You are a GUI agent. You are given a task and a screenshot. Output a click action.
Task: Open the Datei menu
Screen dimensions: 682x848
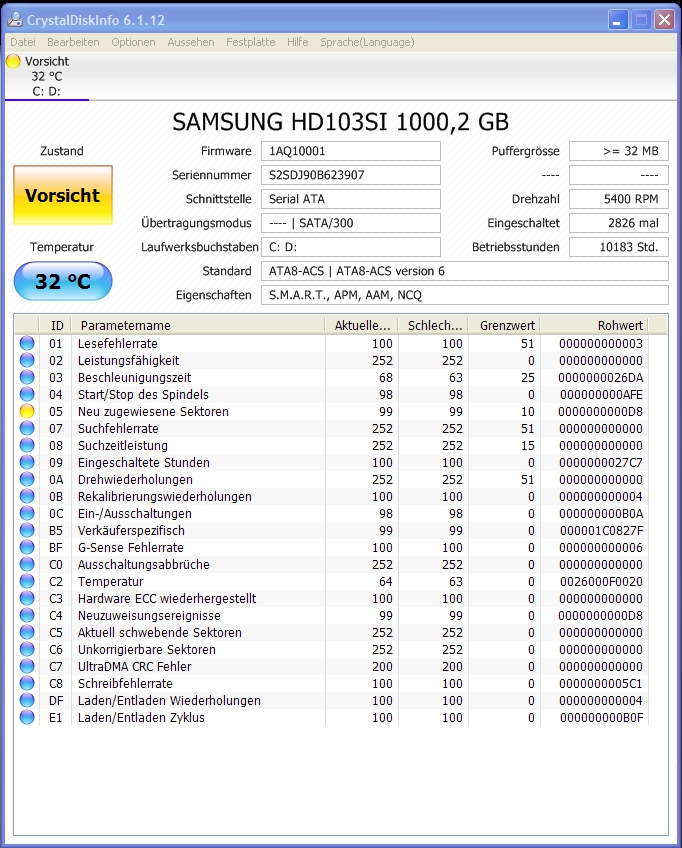point(23,42)
